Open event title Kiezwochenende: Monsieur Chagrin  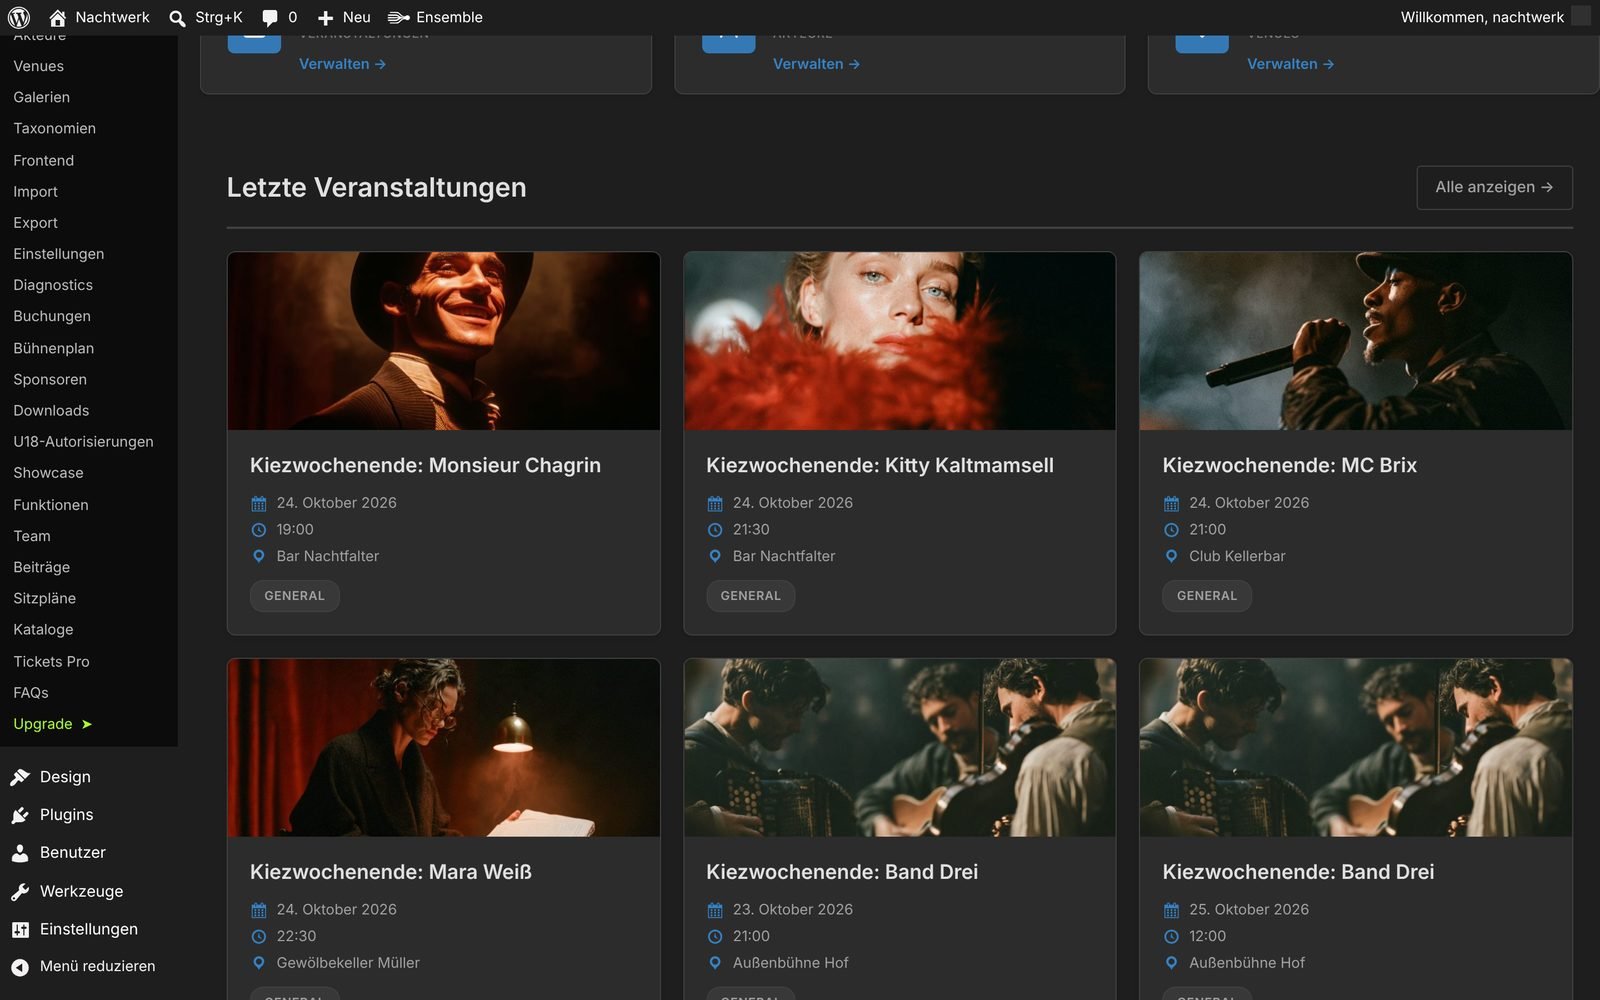pos(425,465)
